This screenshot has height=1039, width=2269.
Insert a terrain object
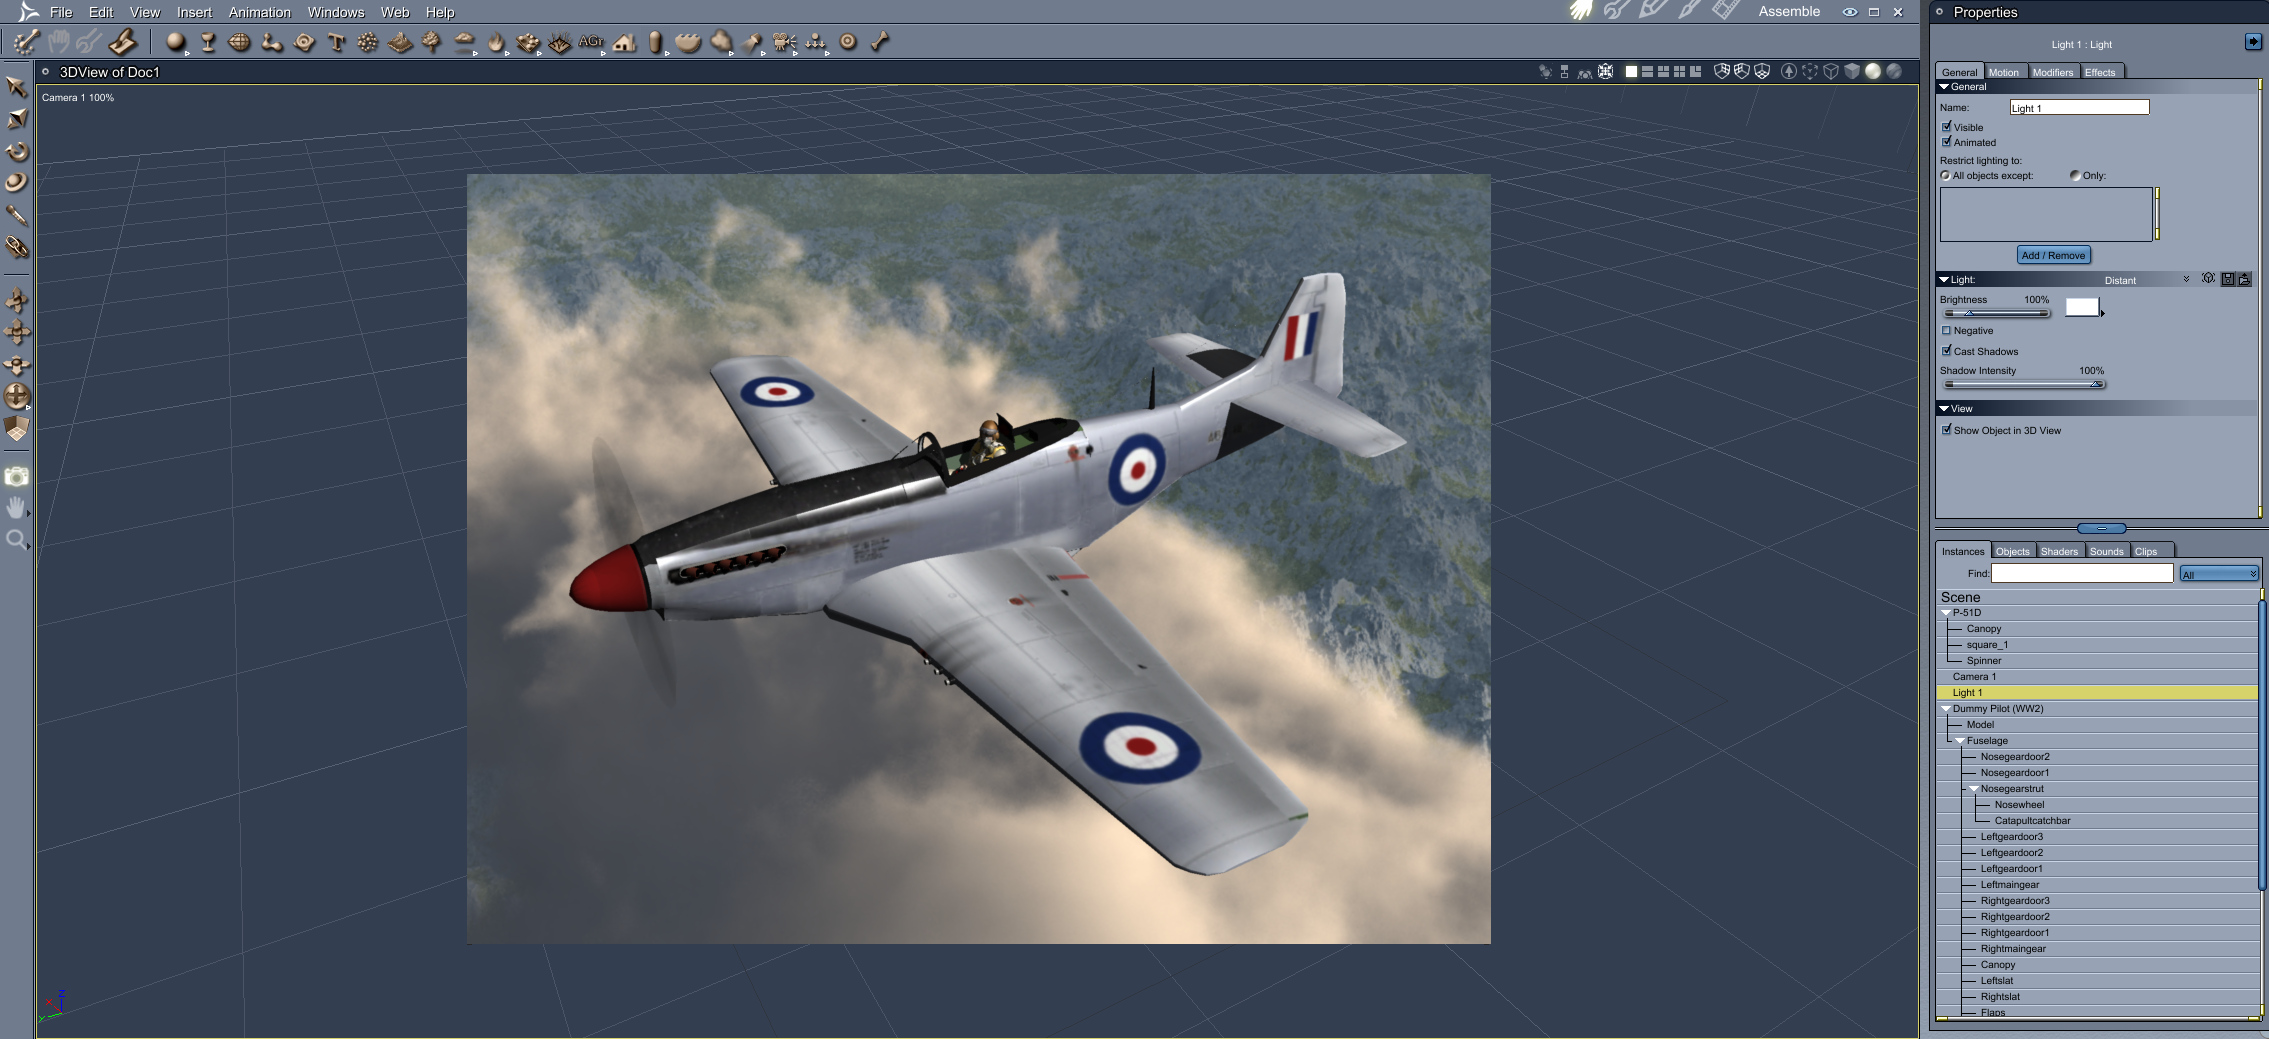point(400,42)
